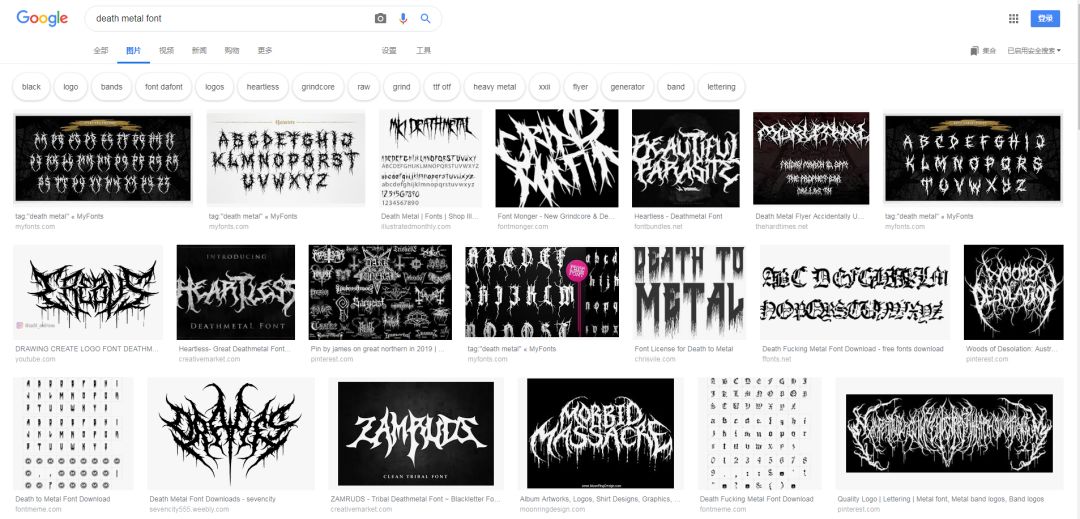Screen dimensions: 1080x519
Task: Open the ZAMRUDS clean tribal font thumbnail
Action: 415,434
